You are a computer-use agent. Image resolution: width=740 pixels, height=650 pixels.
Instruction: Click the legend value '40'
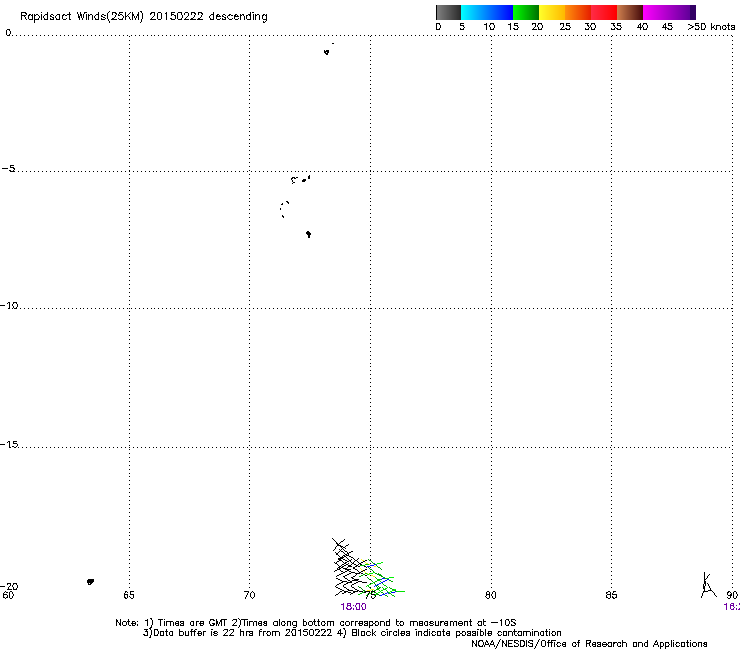tap(642, 27)
